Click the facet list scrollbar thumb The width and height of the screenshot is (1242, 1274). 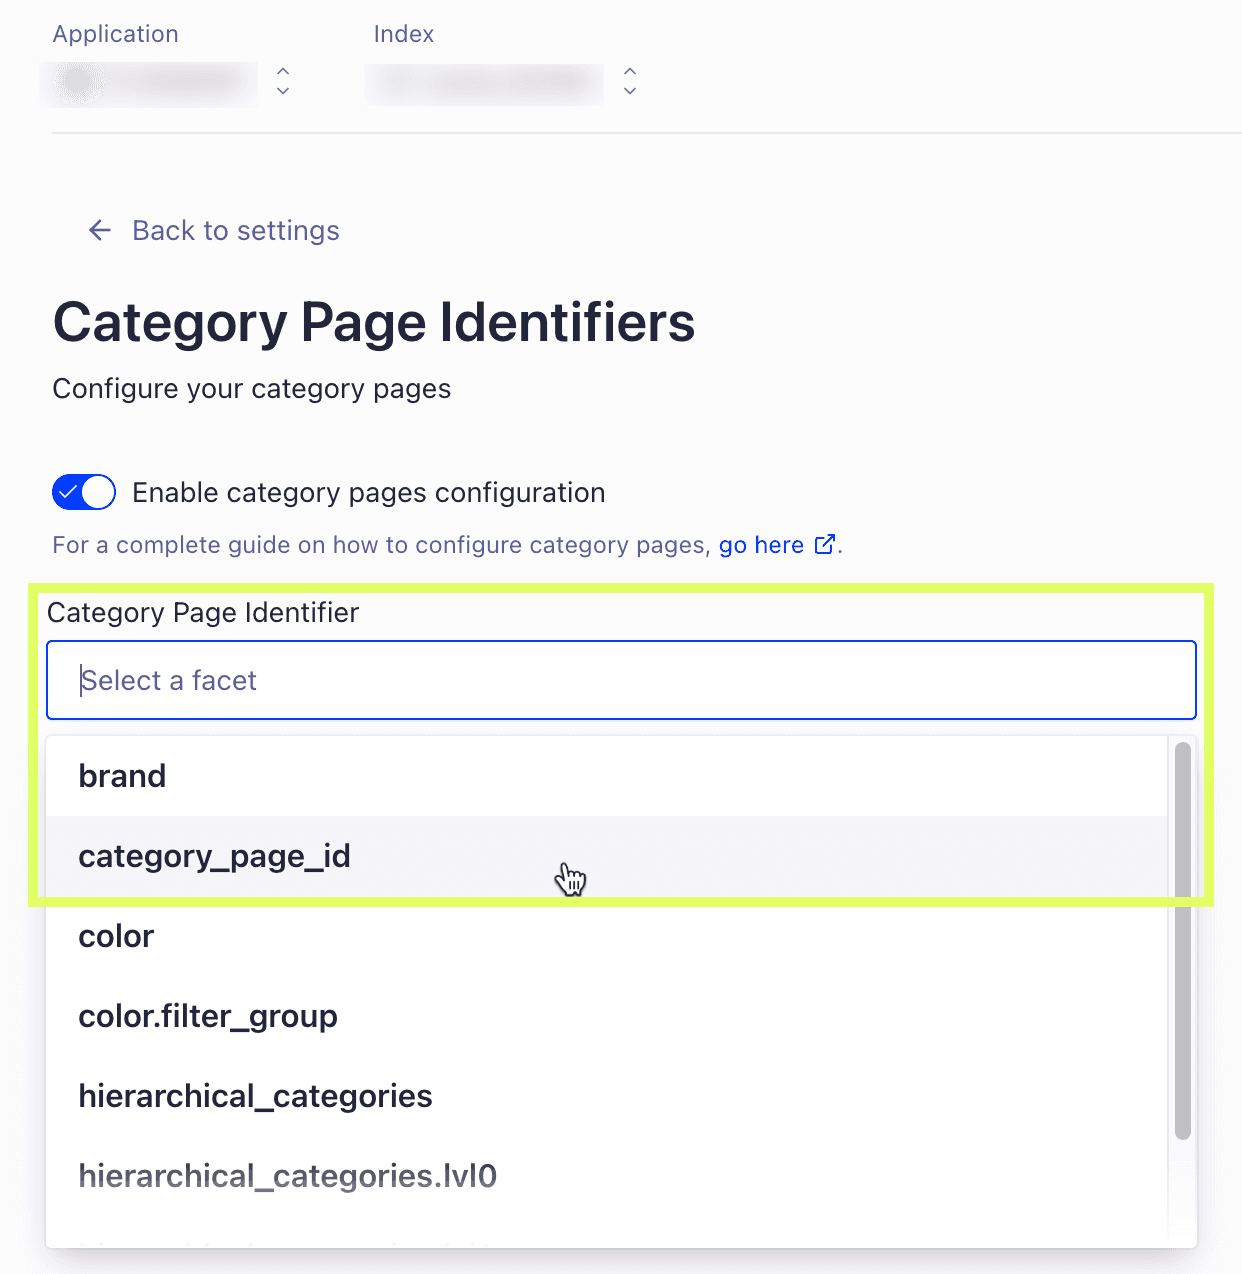click(x=1182, y=940)
